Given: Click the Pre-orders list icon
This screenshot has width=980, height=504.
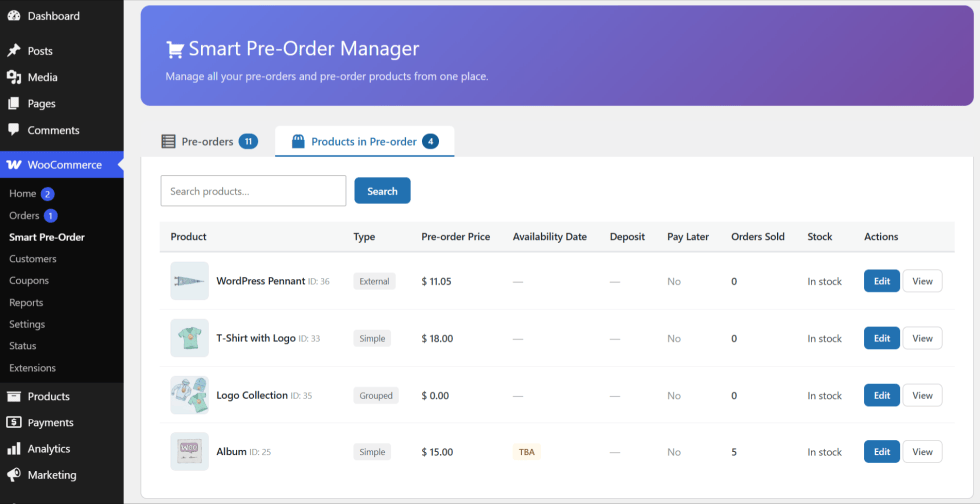Looking at the screenshot, I should pyautogui.click(x=168, y=141).
